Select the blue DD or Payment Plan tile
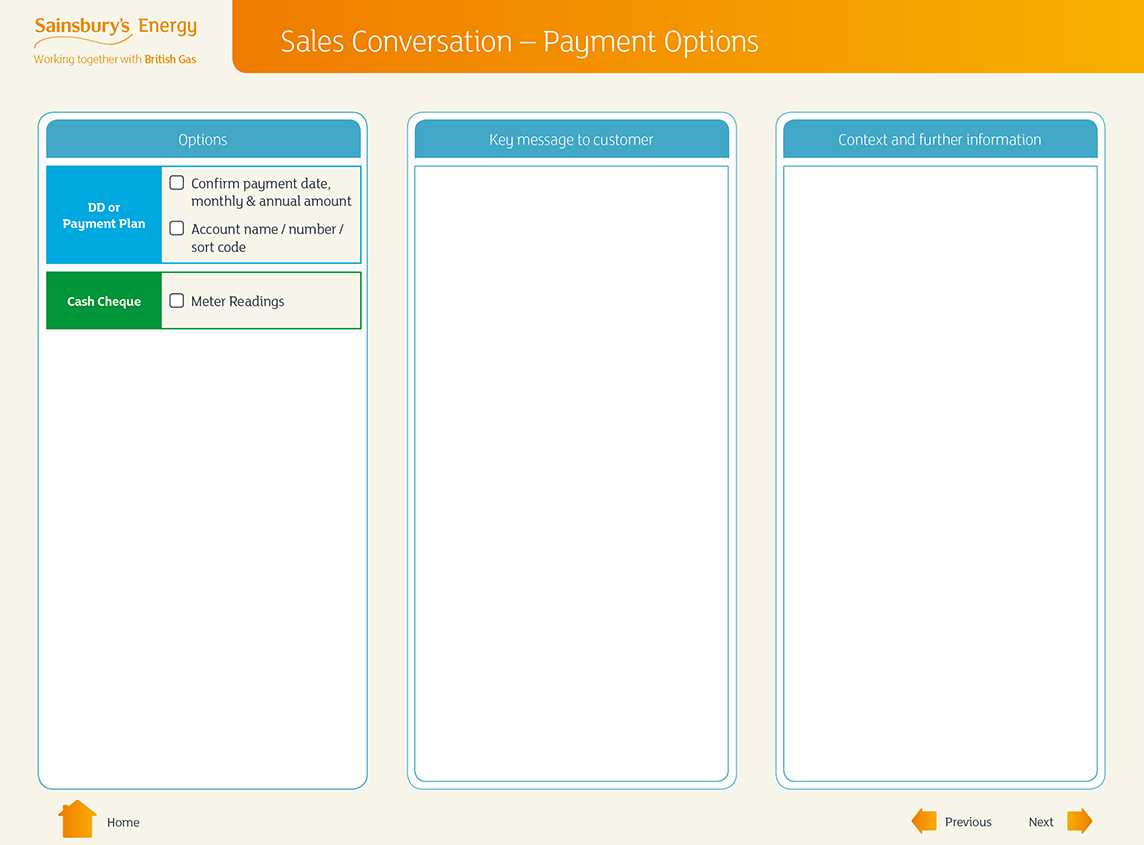 (104, 216)
